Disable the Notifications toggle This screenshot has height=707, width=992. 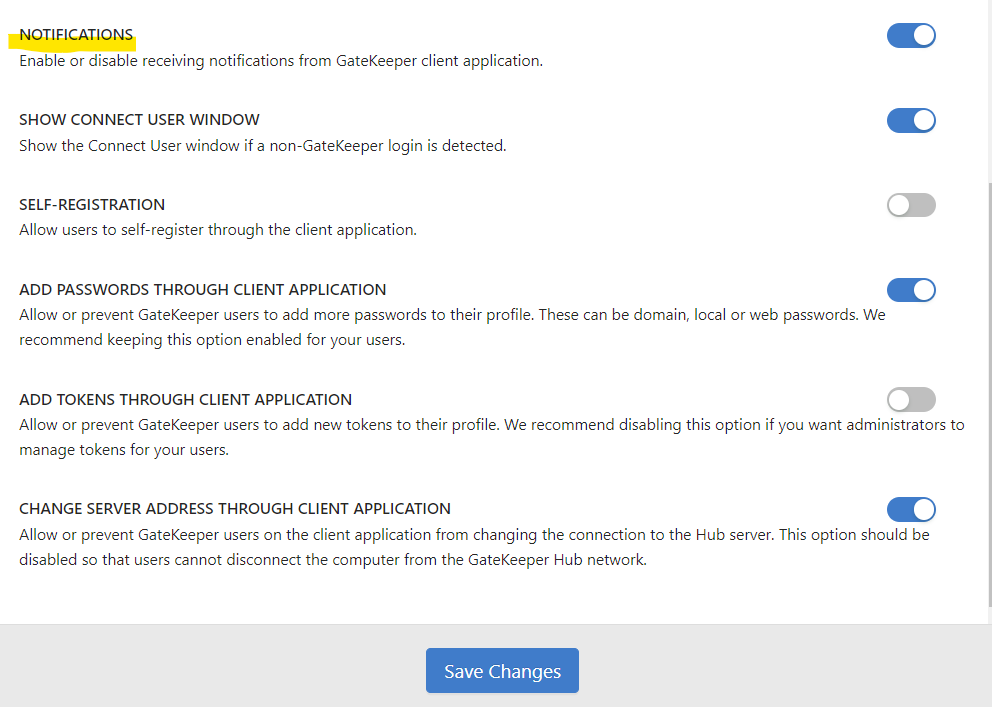pyautogui.click(x=910, y=35)
